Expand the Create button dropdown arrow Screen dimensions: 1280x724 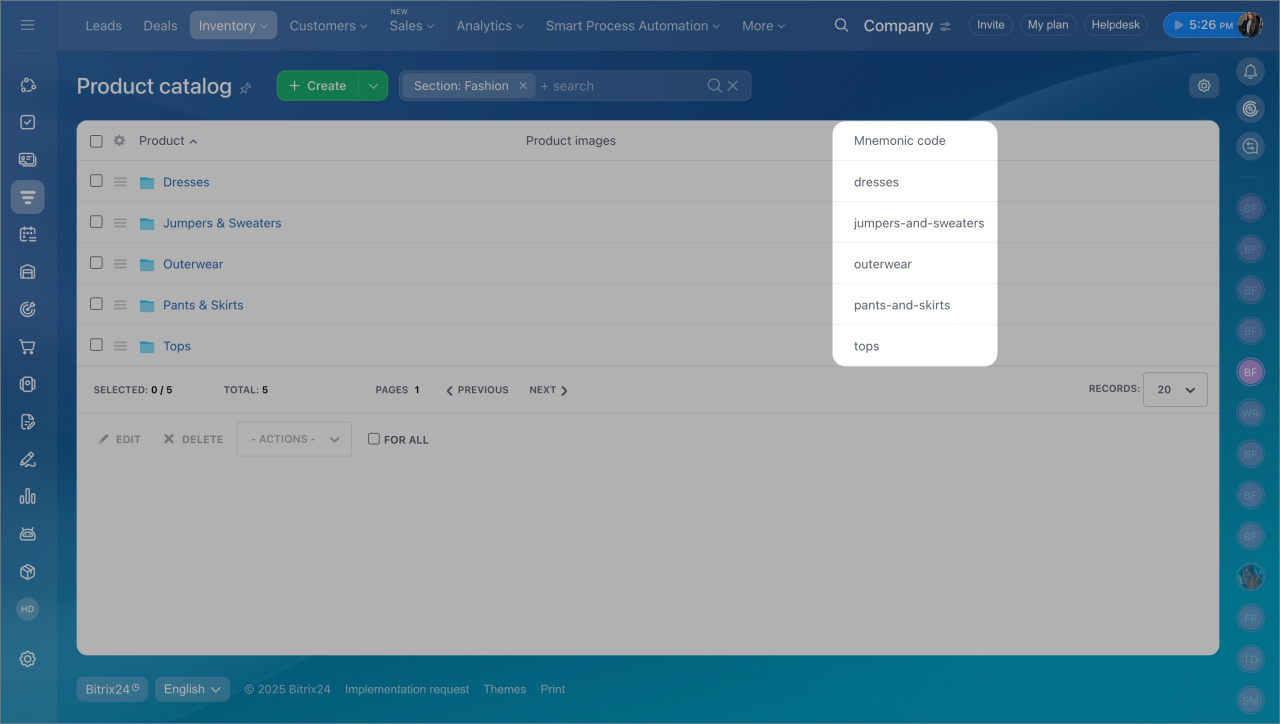click(x=373, y=86)
